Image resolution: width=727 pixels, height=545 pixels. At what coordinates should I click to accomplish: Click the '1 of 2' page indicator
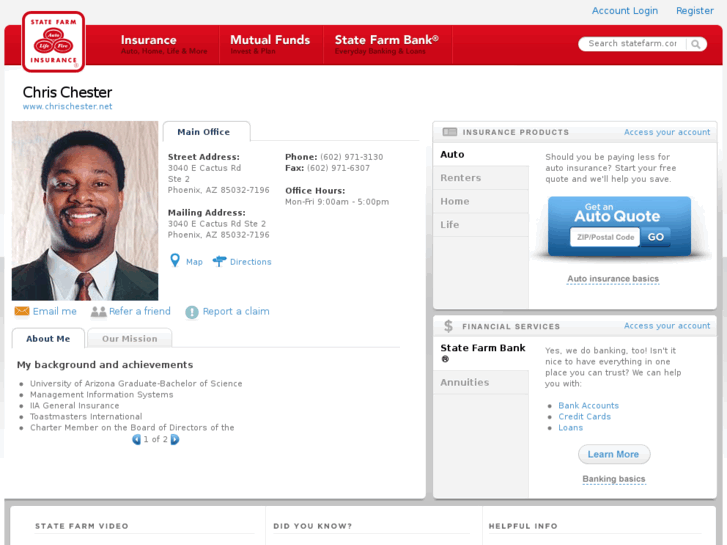(x=155, y=439)
